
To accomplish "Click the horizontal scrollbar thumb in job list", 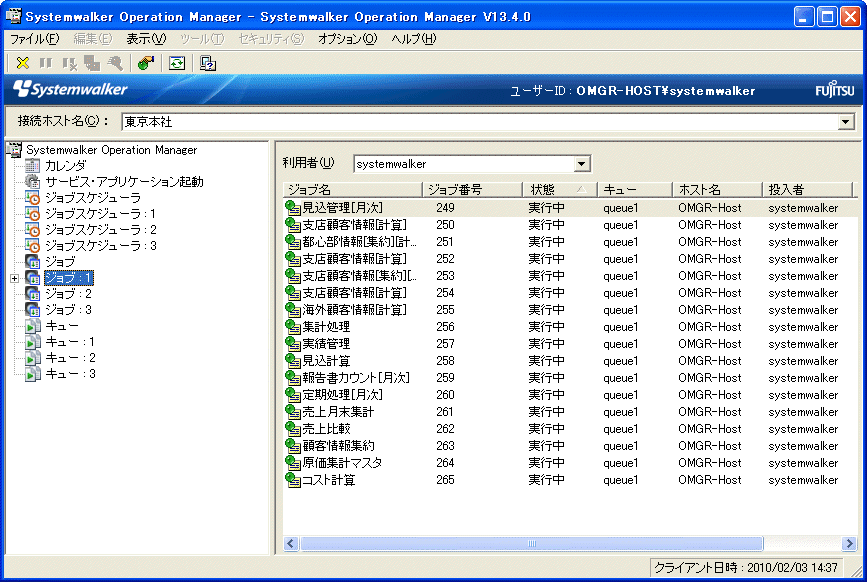I will (x=531, y=543).
